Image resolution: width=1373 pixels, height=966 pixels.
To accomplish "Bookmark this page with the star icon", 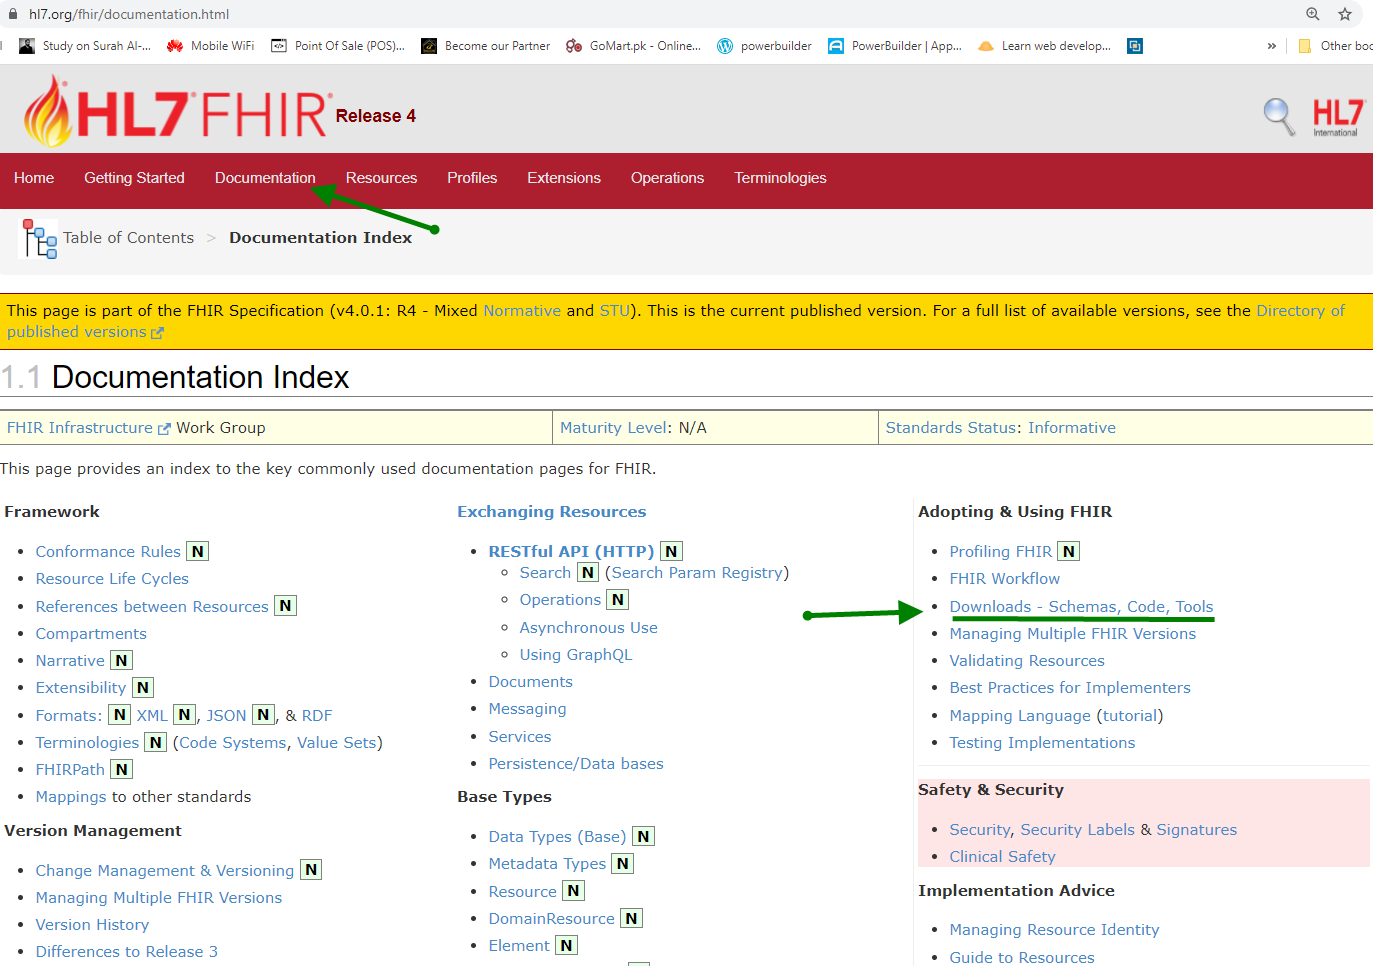I will (x=1345, y=14).
